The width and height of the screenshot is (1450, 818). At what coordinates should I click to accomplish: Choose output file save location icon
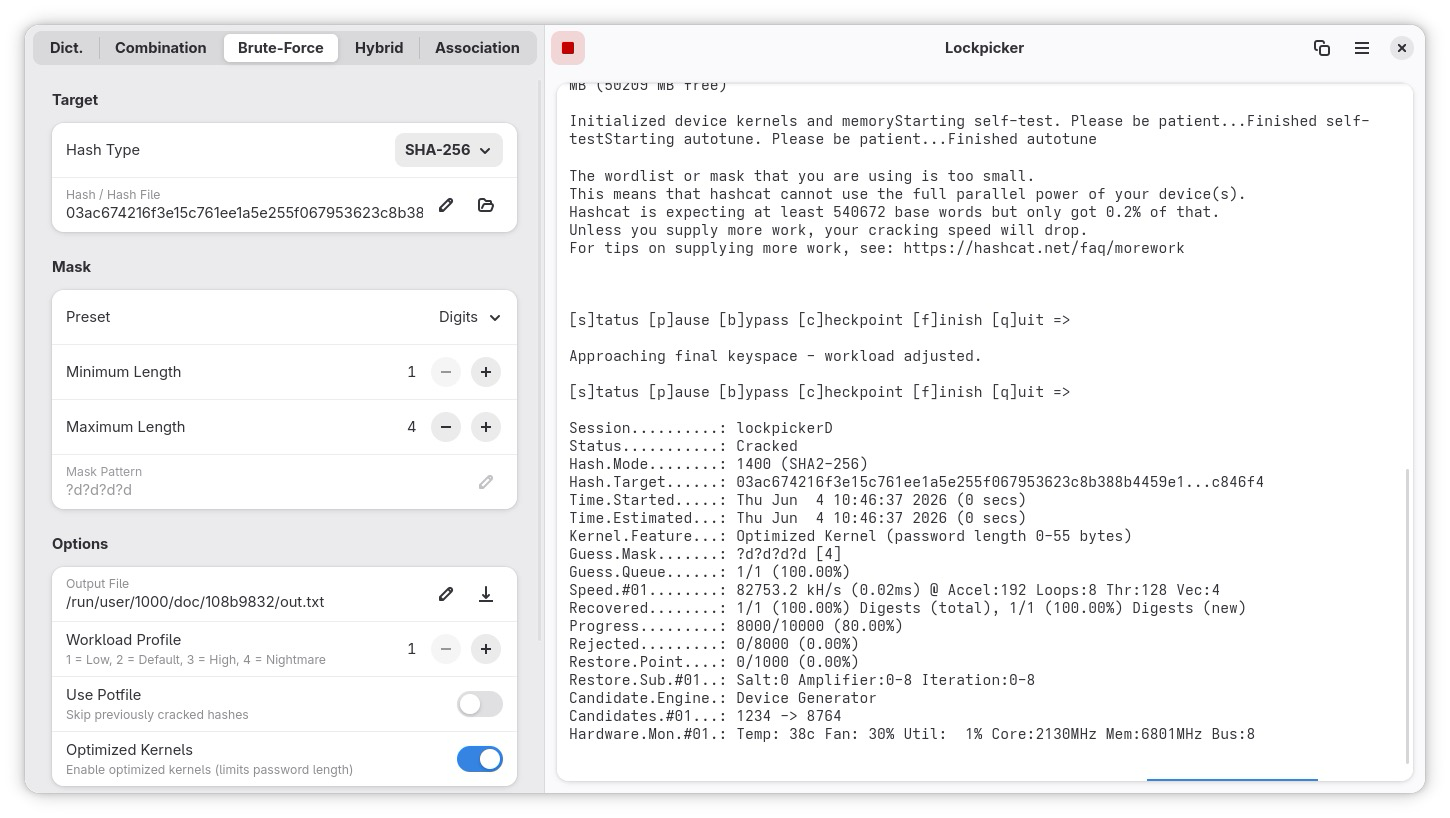[x=486, y=594]
